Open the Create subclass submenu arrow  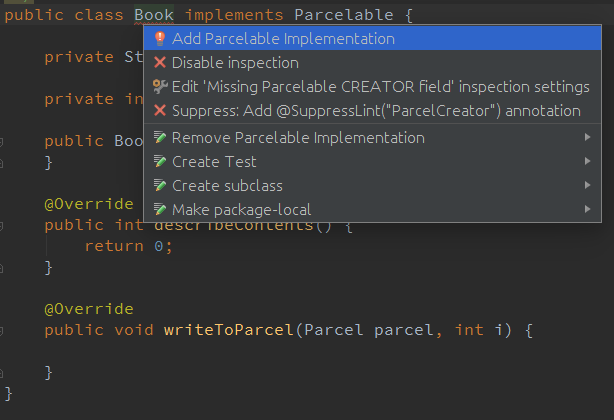(588, 186)
